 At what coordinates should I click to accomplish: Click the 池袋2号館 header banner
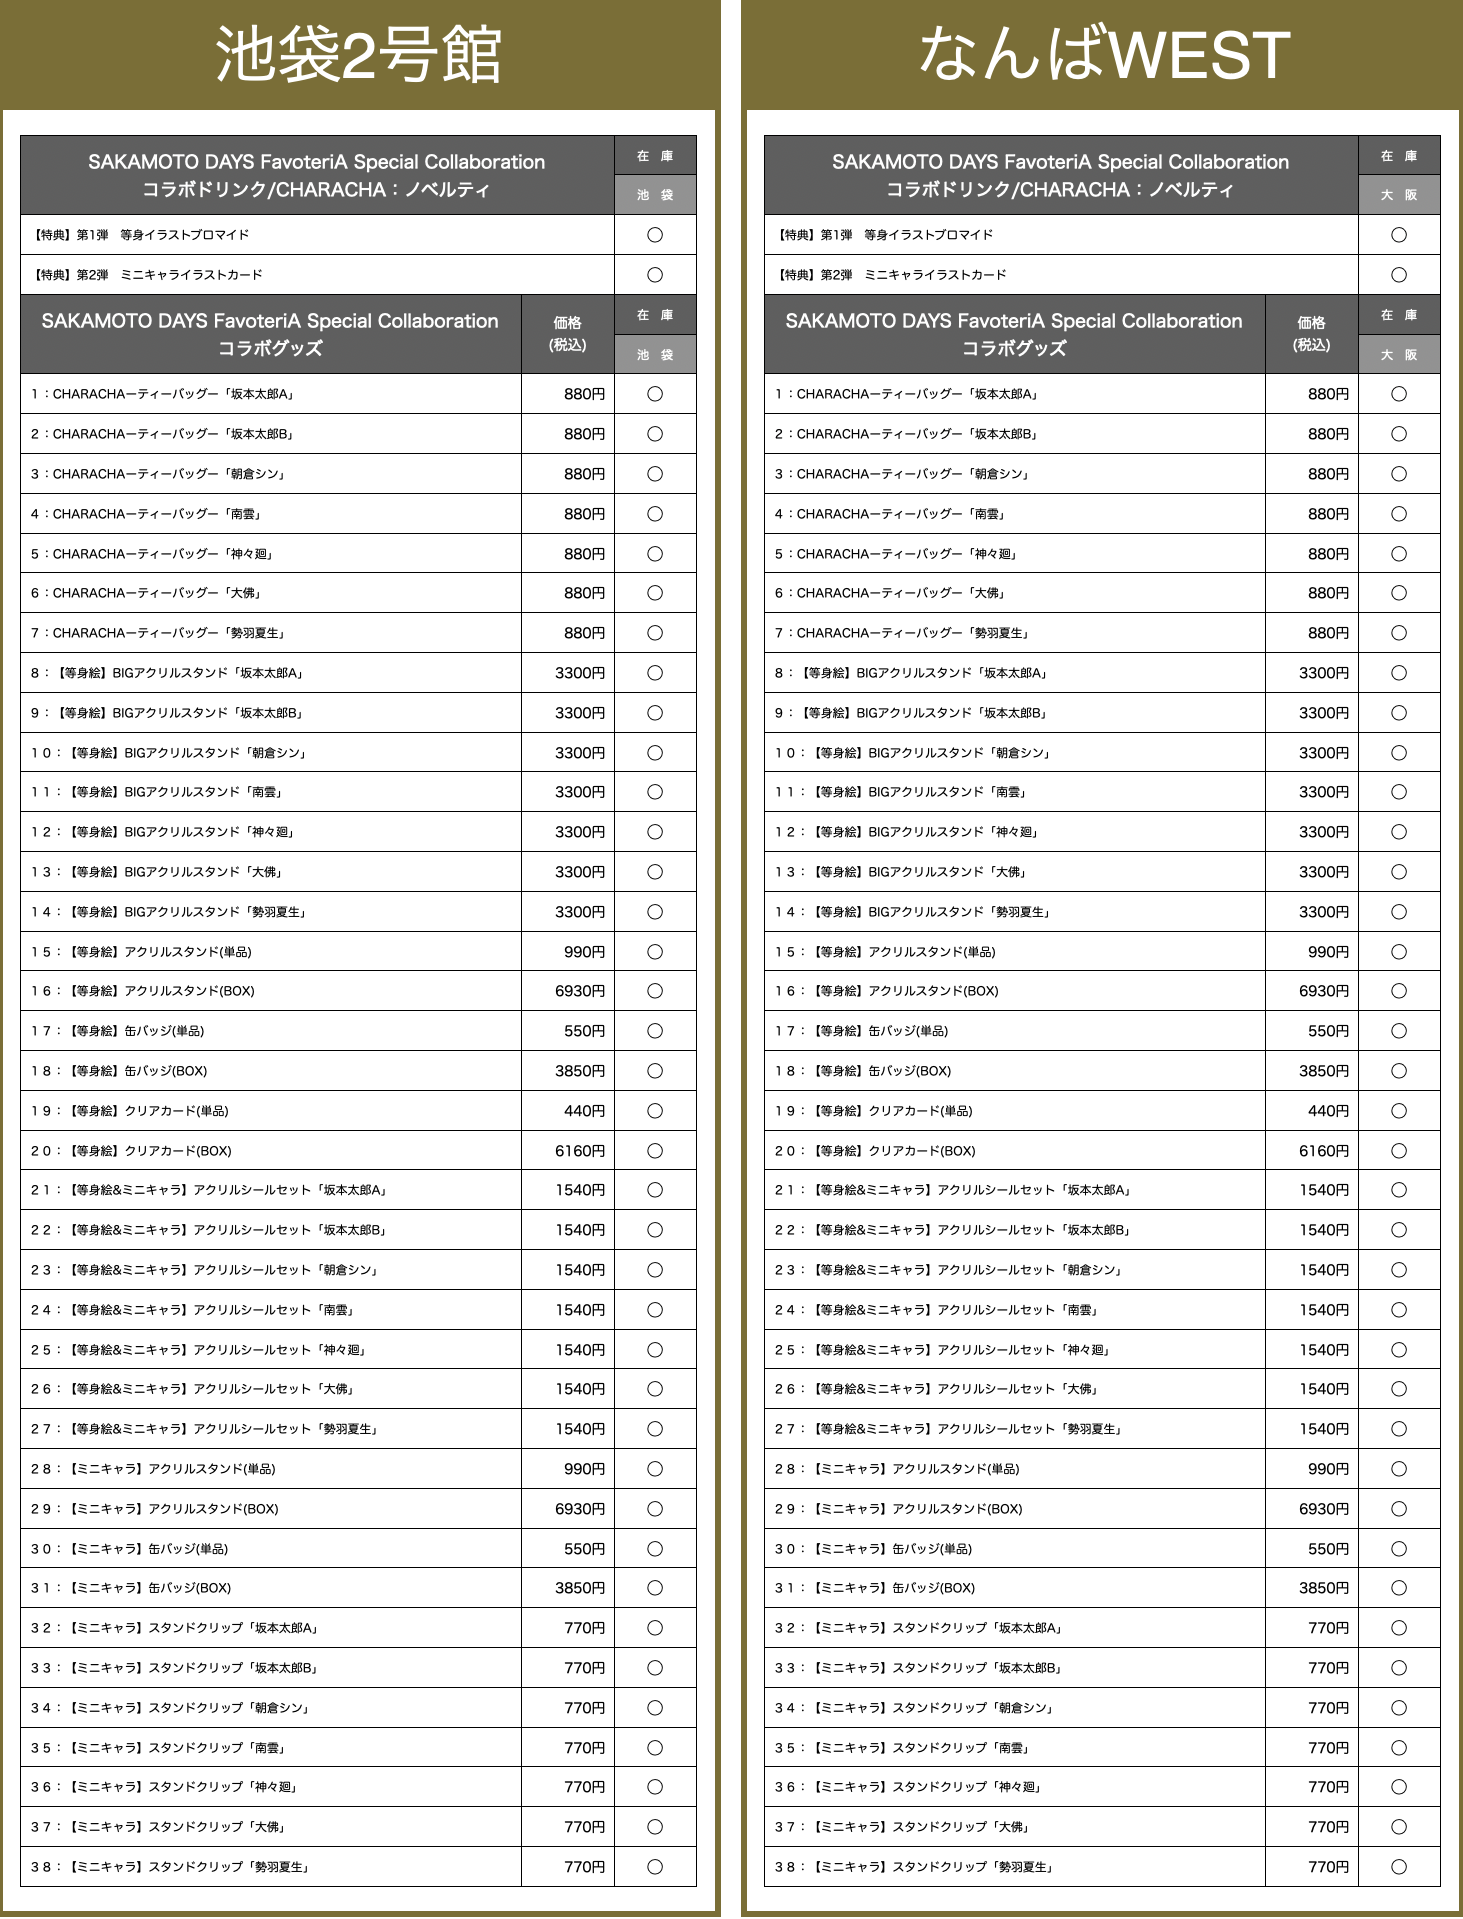point(359,54)
